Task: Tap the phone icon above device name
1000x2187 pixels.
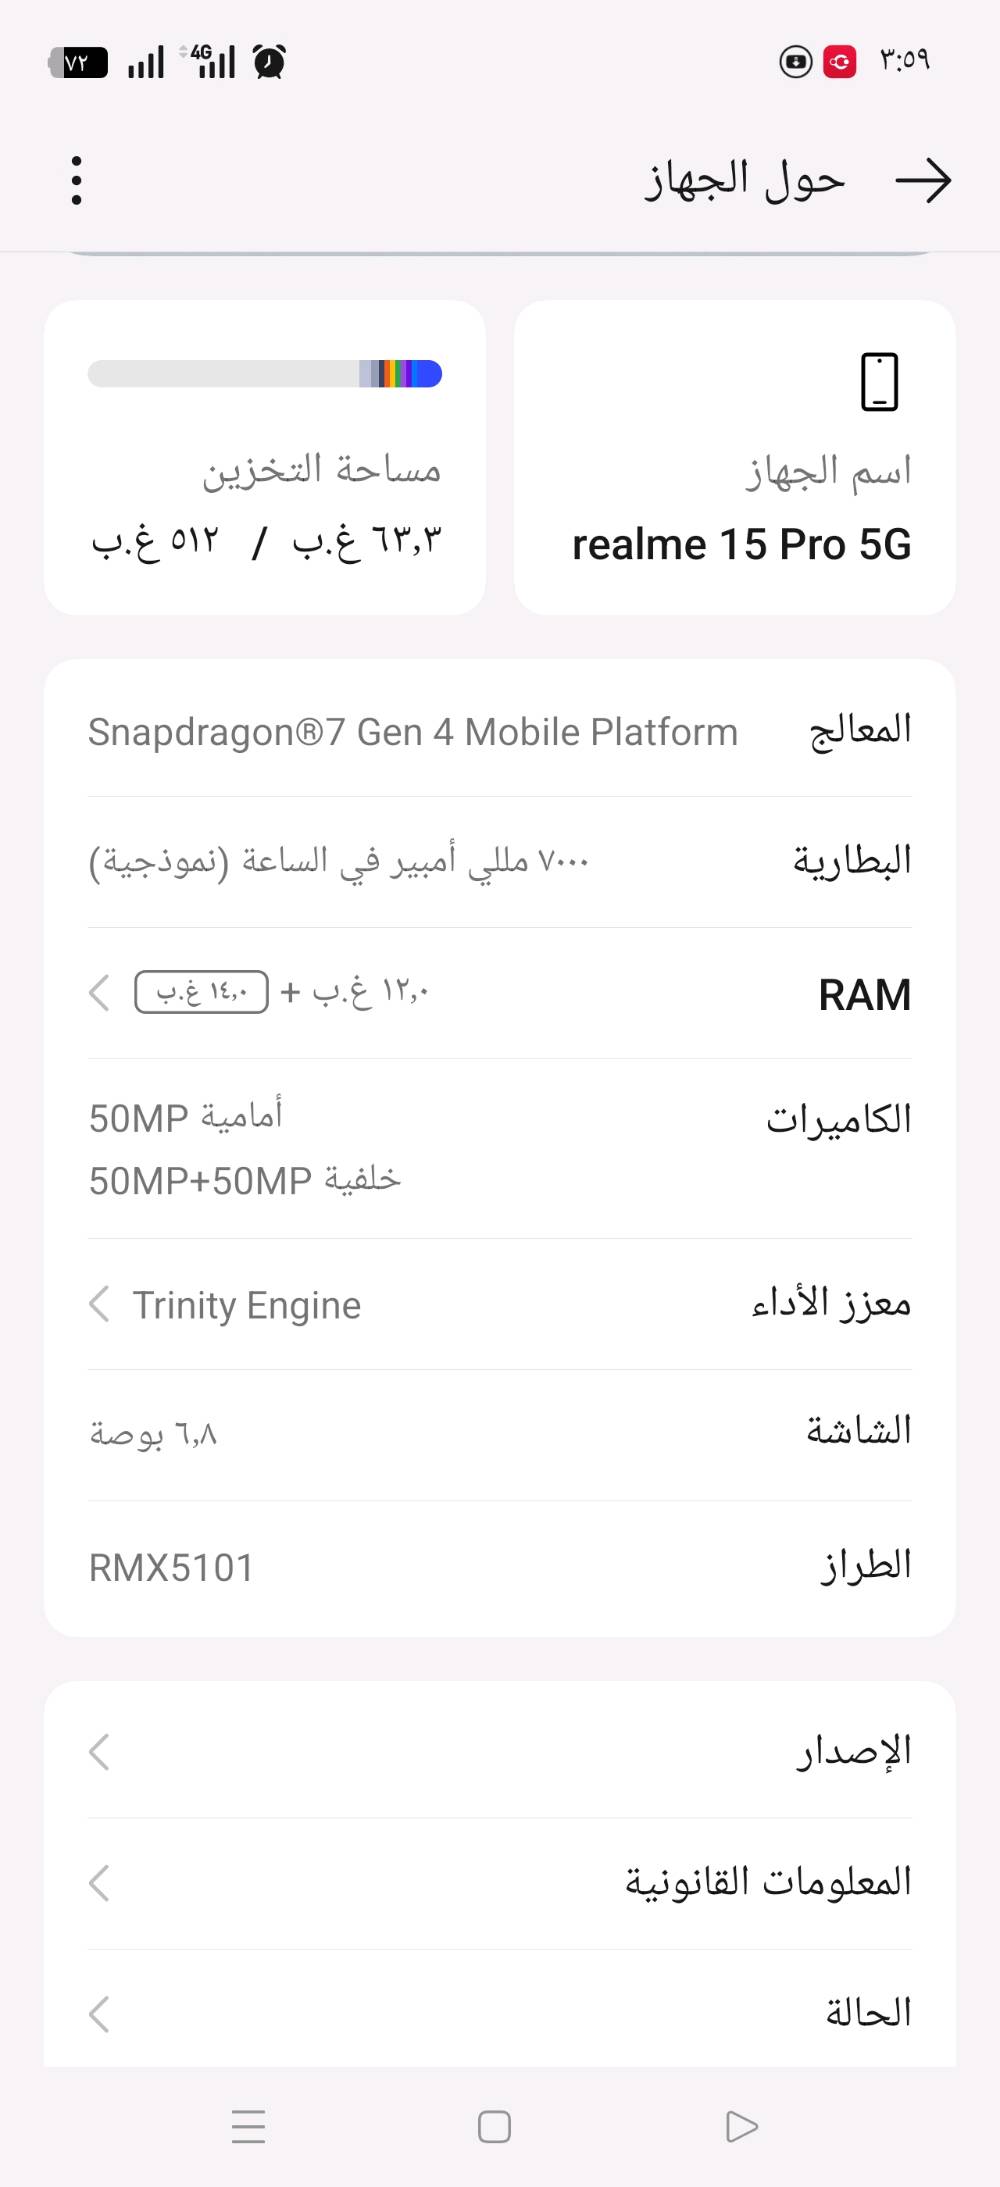Action: 879,382
